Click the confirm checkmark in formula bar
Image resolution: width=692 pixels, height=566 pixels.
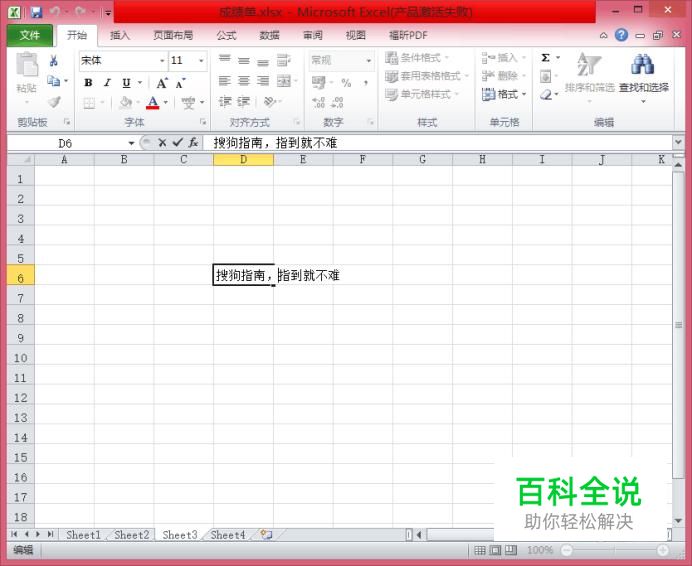click(x=177, y=143)
